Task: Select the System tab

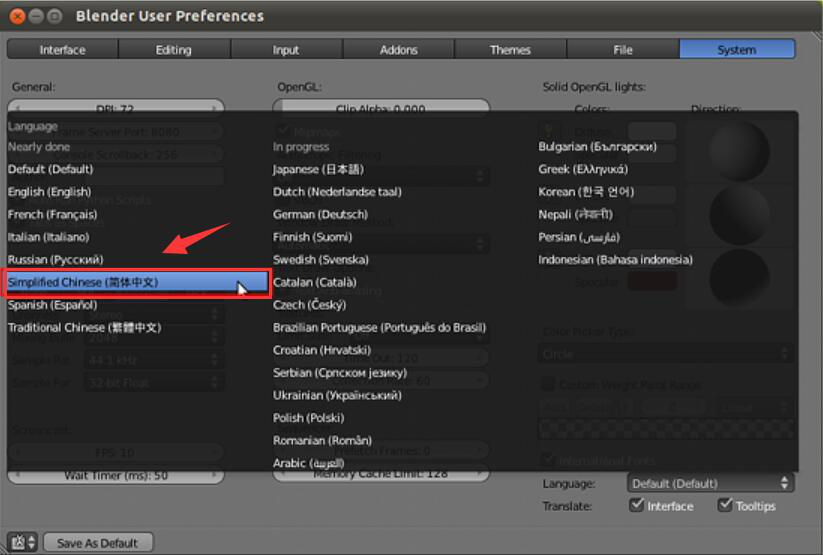Action: point(737,50)
